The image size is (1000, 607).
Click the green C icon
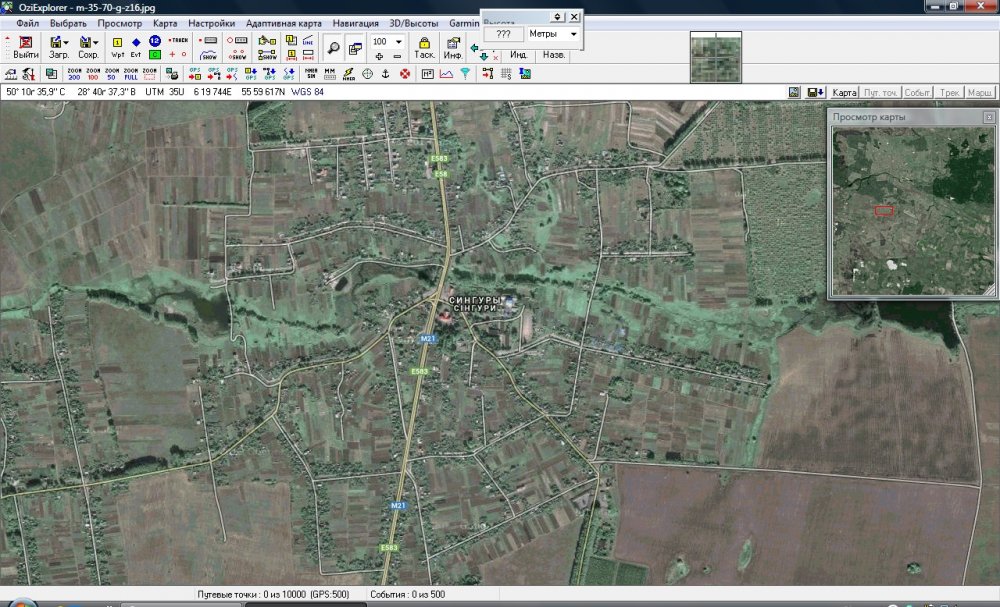coord(154,55)
